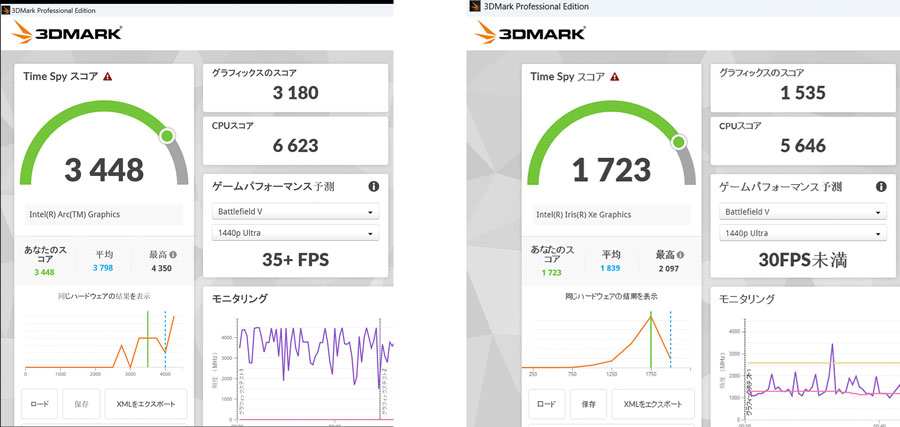The height and width of the screenshot is (427, 900).
Task: Click the gauge knob on 3 448 score dial
Action: [167, 136]
